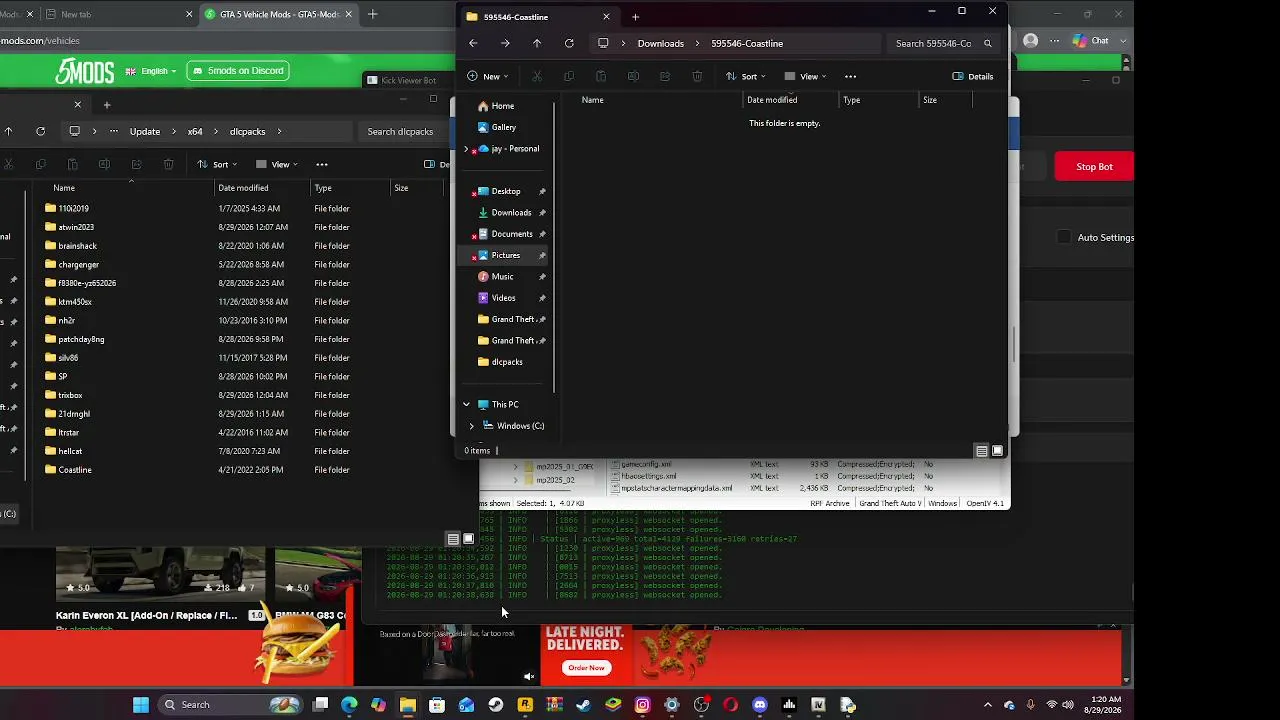The width and height of the screenshot is (1280, 720).
Task: Open Sort dropdown in 595546-Coastline window
Action: point(745,76)
